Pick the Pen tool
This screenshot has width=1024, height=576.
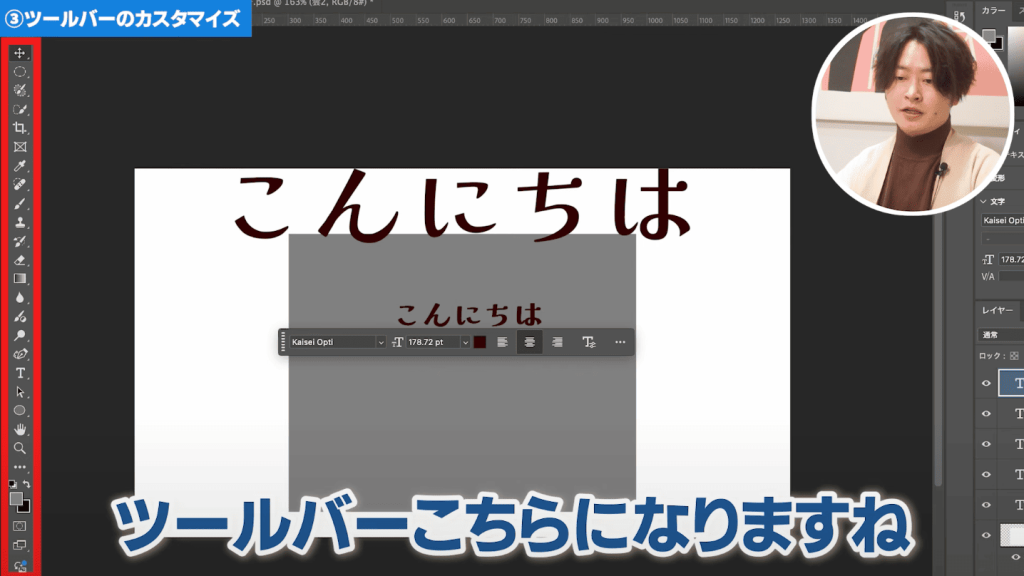pos(20,355)
